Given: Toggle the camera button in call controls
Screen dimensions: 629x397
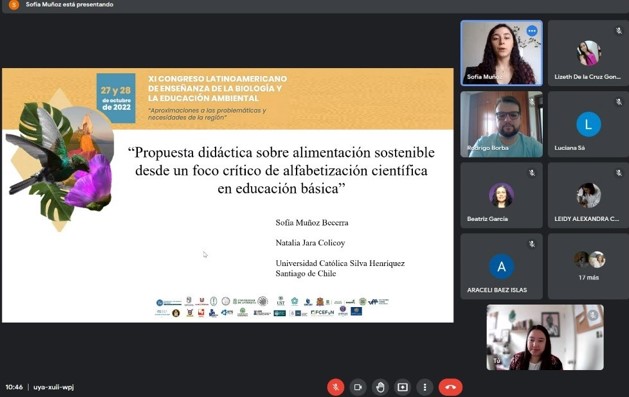Looking at the screenshot, I should point(358,387).
